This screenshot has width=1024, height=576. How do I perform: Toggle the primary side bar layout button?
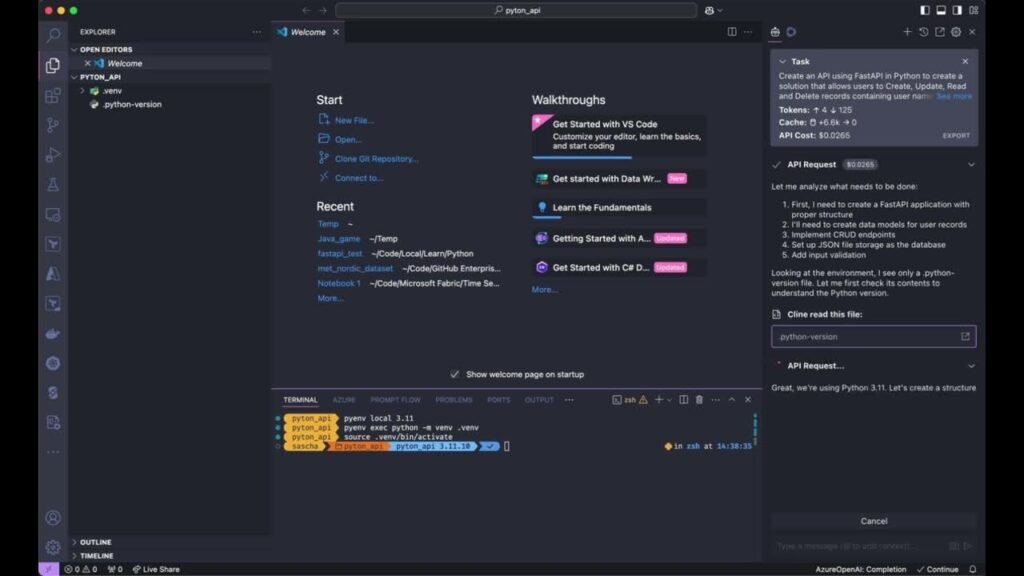pos(925,10)
